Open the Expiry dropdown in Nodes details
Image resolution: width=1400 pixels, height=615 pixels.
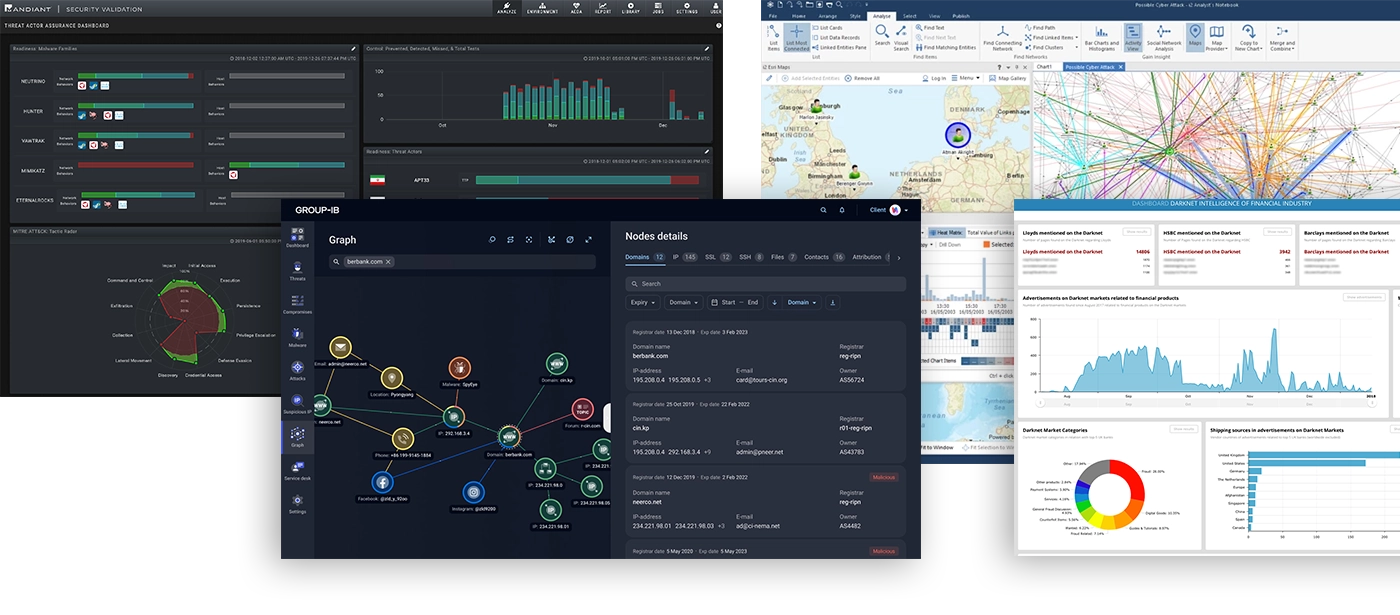[643, 302]
